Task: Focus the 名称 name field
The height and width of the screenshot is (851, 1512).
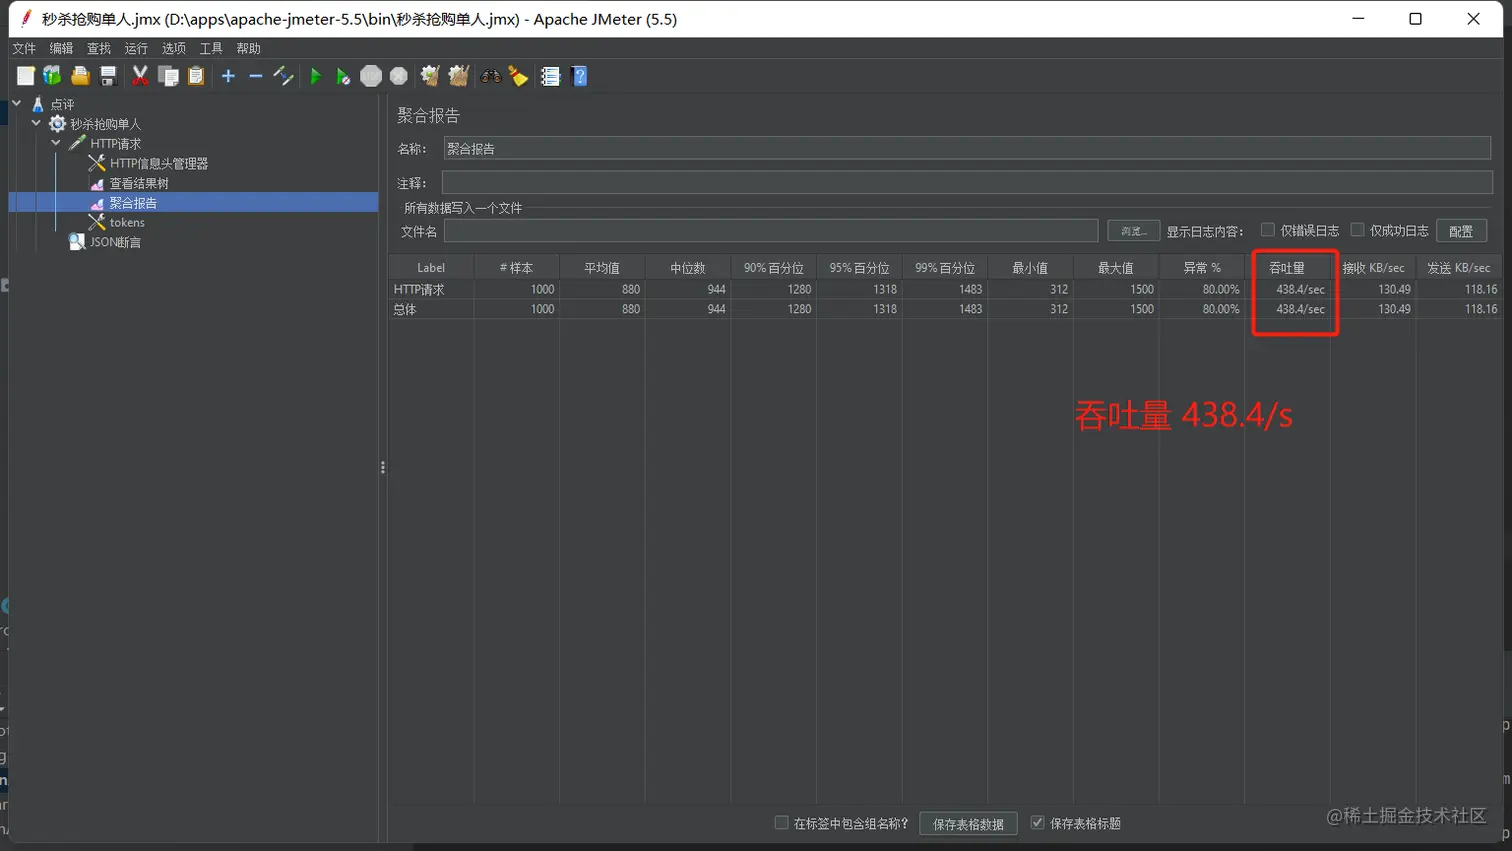Action: (x=967, y=148)
